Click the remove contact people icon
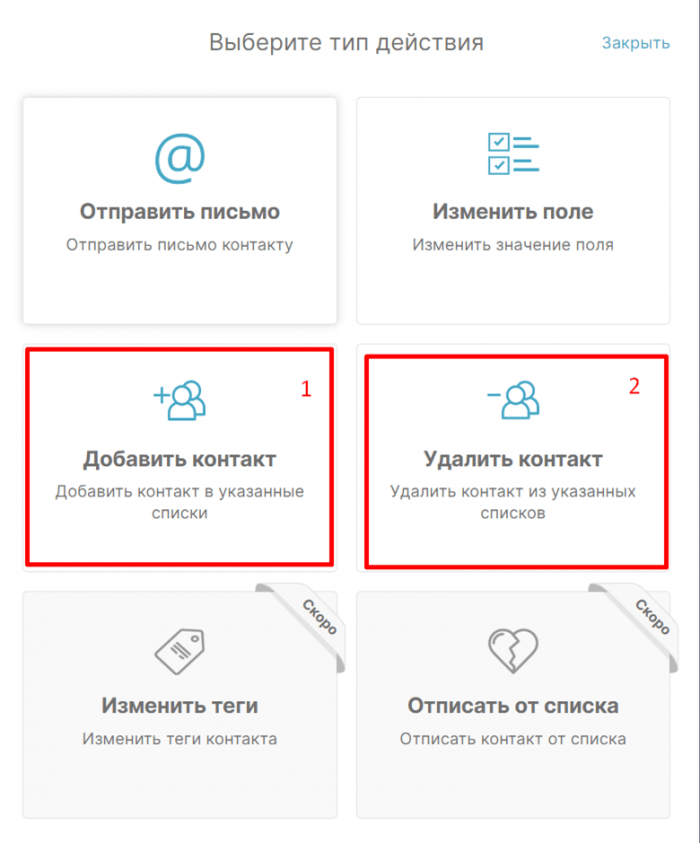The height and width of the screenshot is (843, 700). tap(513, 400)
